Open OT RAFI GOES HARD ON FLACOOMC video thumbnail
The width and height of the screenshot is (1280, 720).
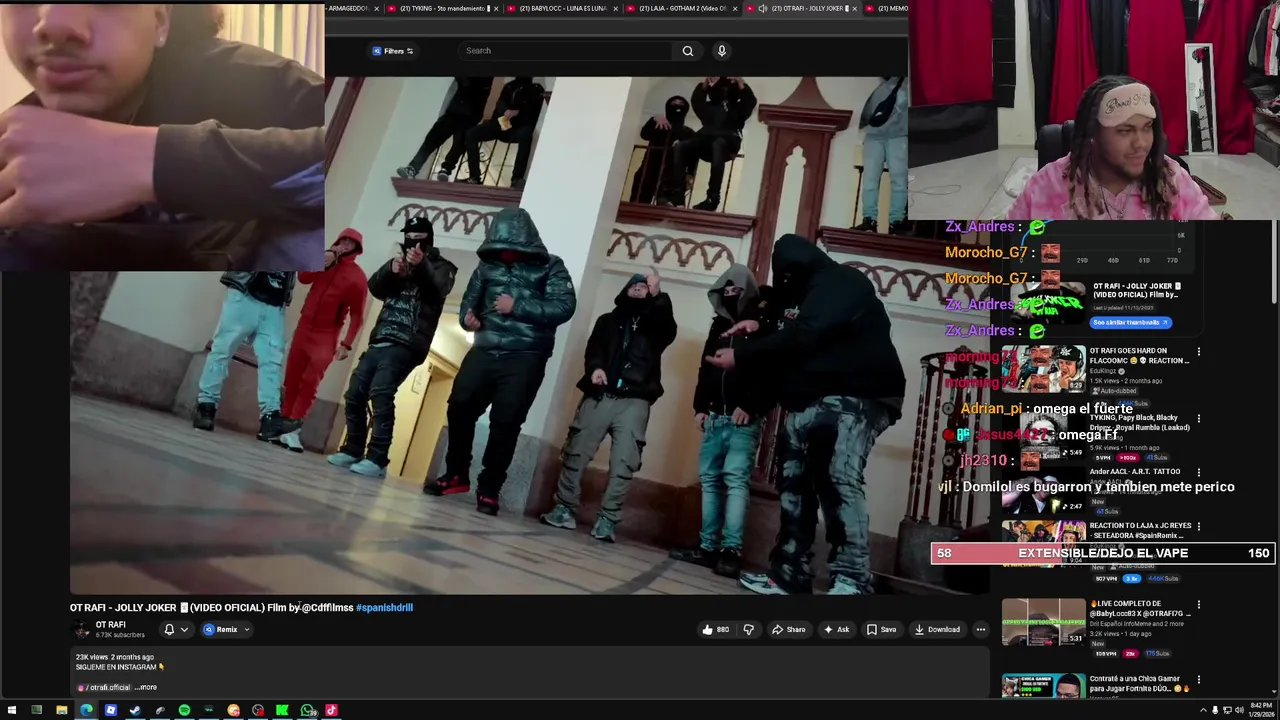coord(1043,368)
